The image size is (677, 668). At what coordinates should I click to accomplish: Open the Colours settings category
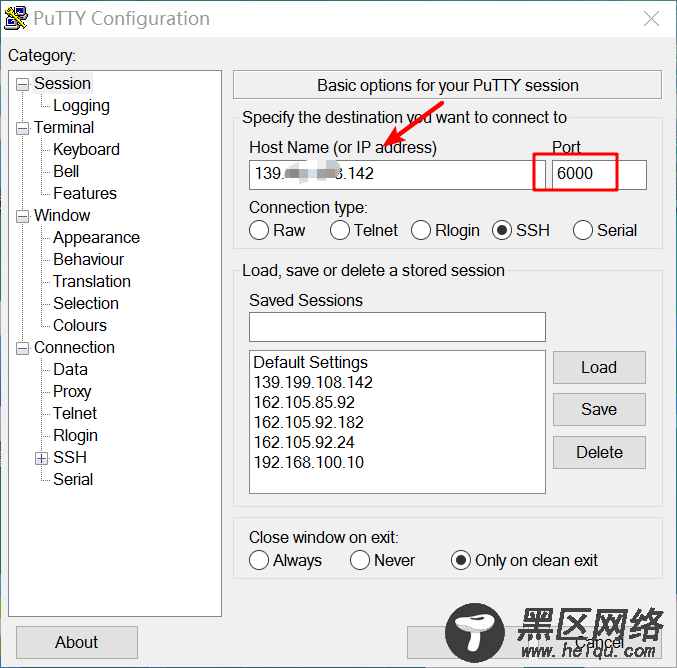79,326
